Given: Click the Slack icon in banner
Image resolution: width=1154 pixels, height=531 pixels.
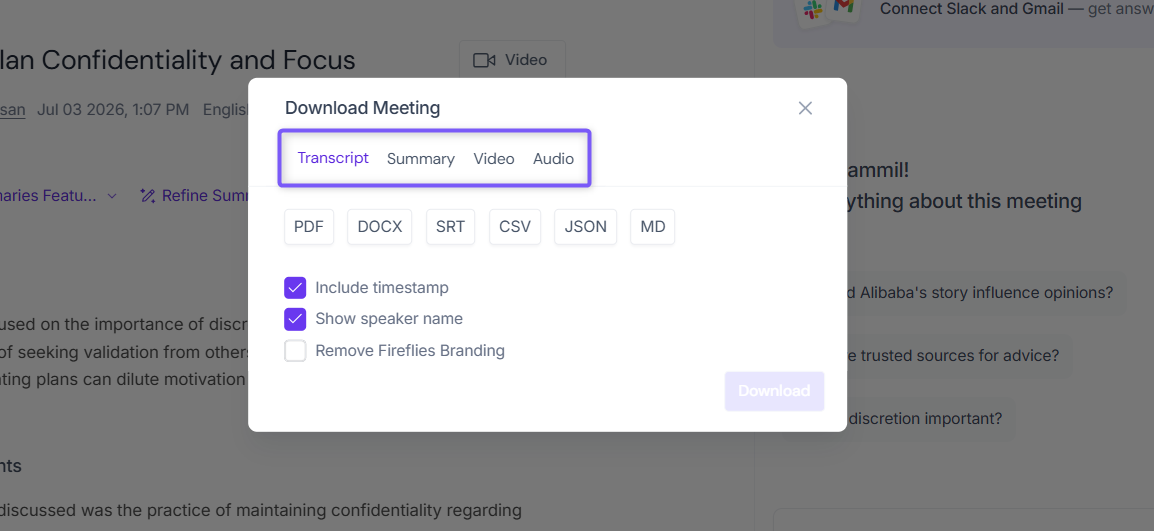Looking at the screenshot, I should tap(813, 10).
